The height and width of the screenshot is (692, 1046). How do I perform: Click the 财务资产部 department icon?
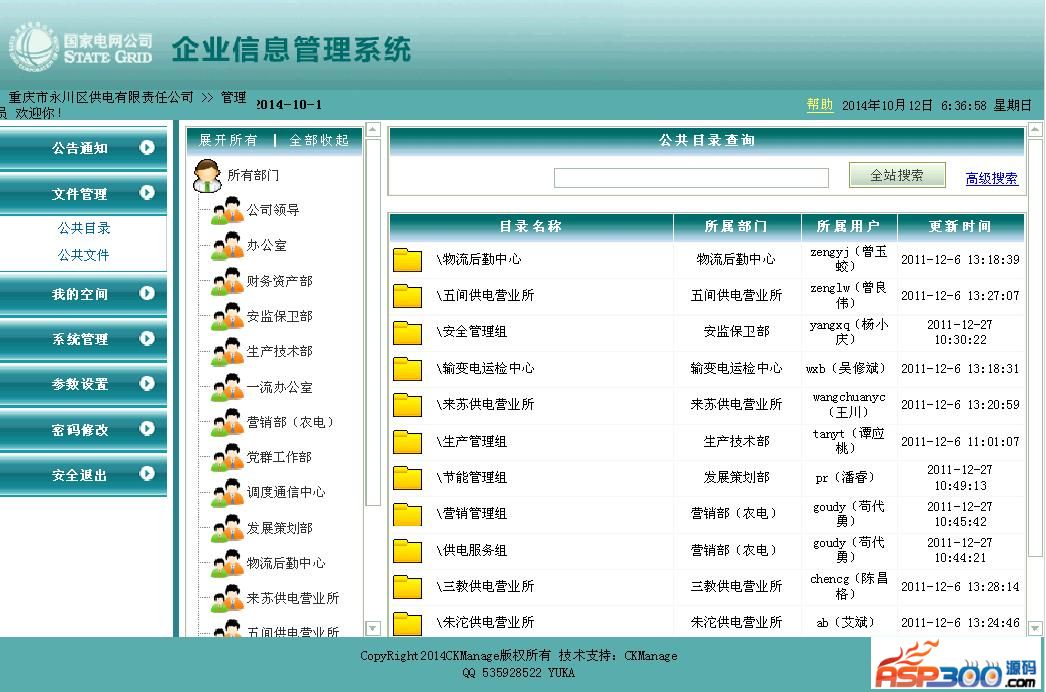click(x=227, y=281)
